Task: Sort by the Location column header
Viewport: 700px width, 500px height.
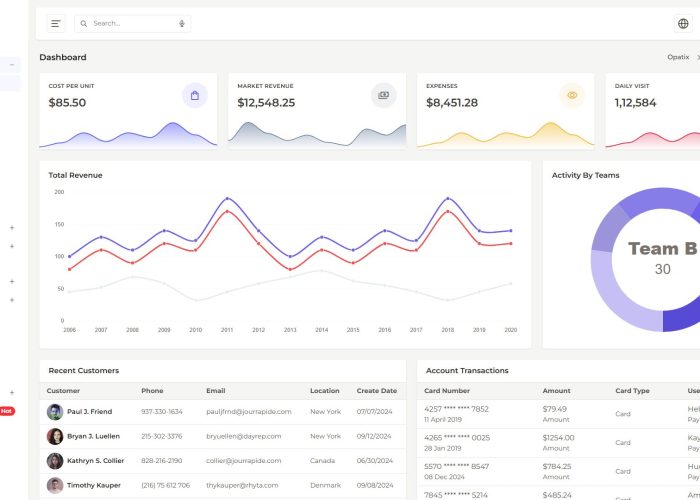Action: 325,391
